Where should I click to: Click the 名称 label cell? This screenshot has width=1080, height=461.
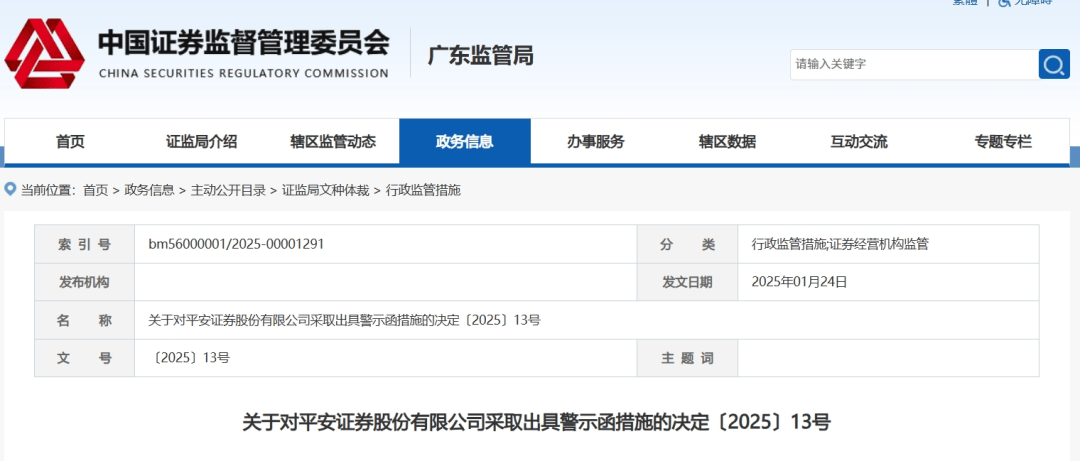pos(84,320)
